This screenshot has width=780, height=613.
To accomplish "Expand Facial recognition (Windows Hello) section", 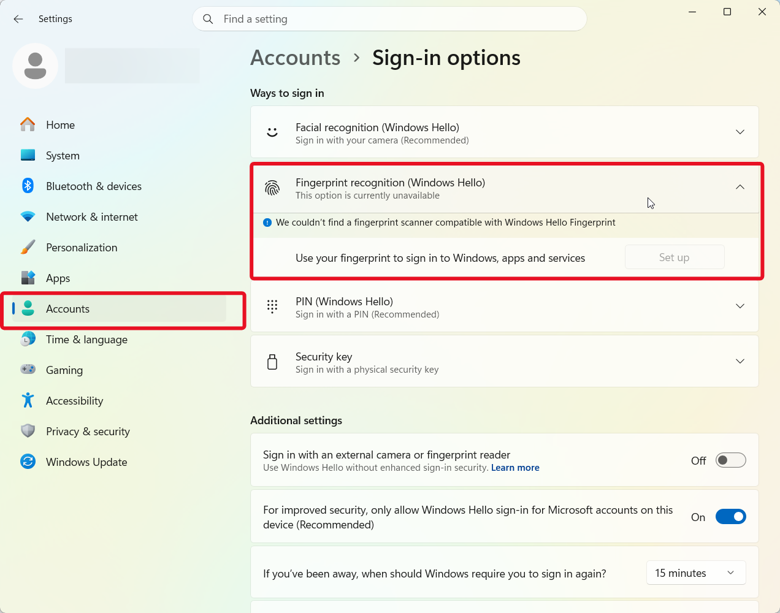I will (x=504, y=132).
